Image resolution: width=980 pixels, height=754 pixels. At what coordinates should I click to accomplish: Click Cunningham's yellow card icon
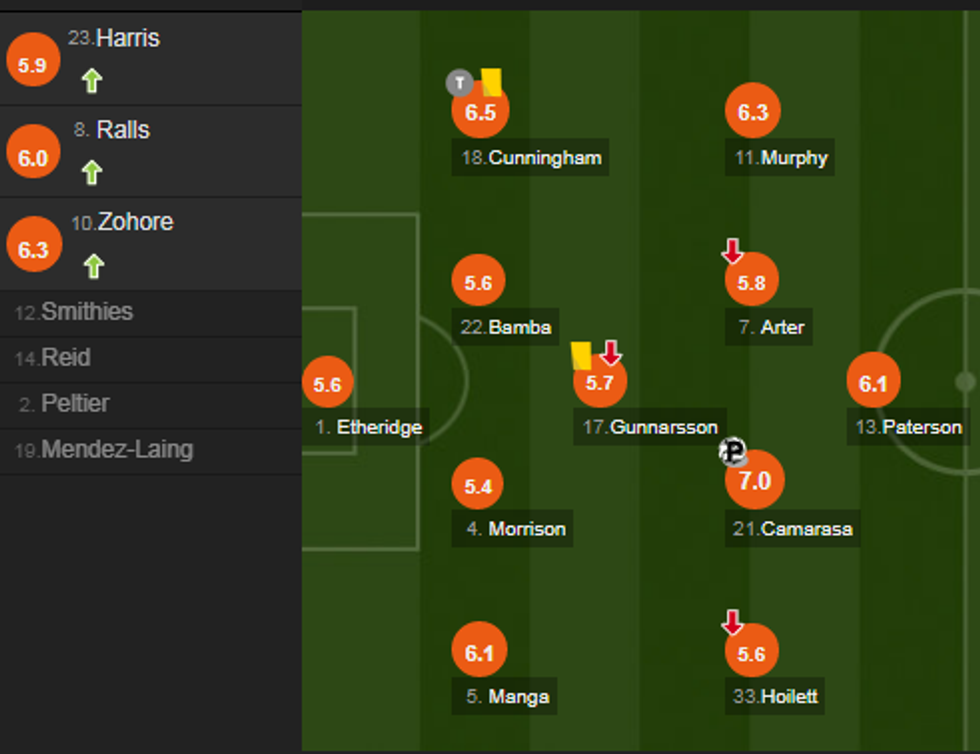pos(491,82)
